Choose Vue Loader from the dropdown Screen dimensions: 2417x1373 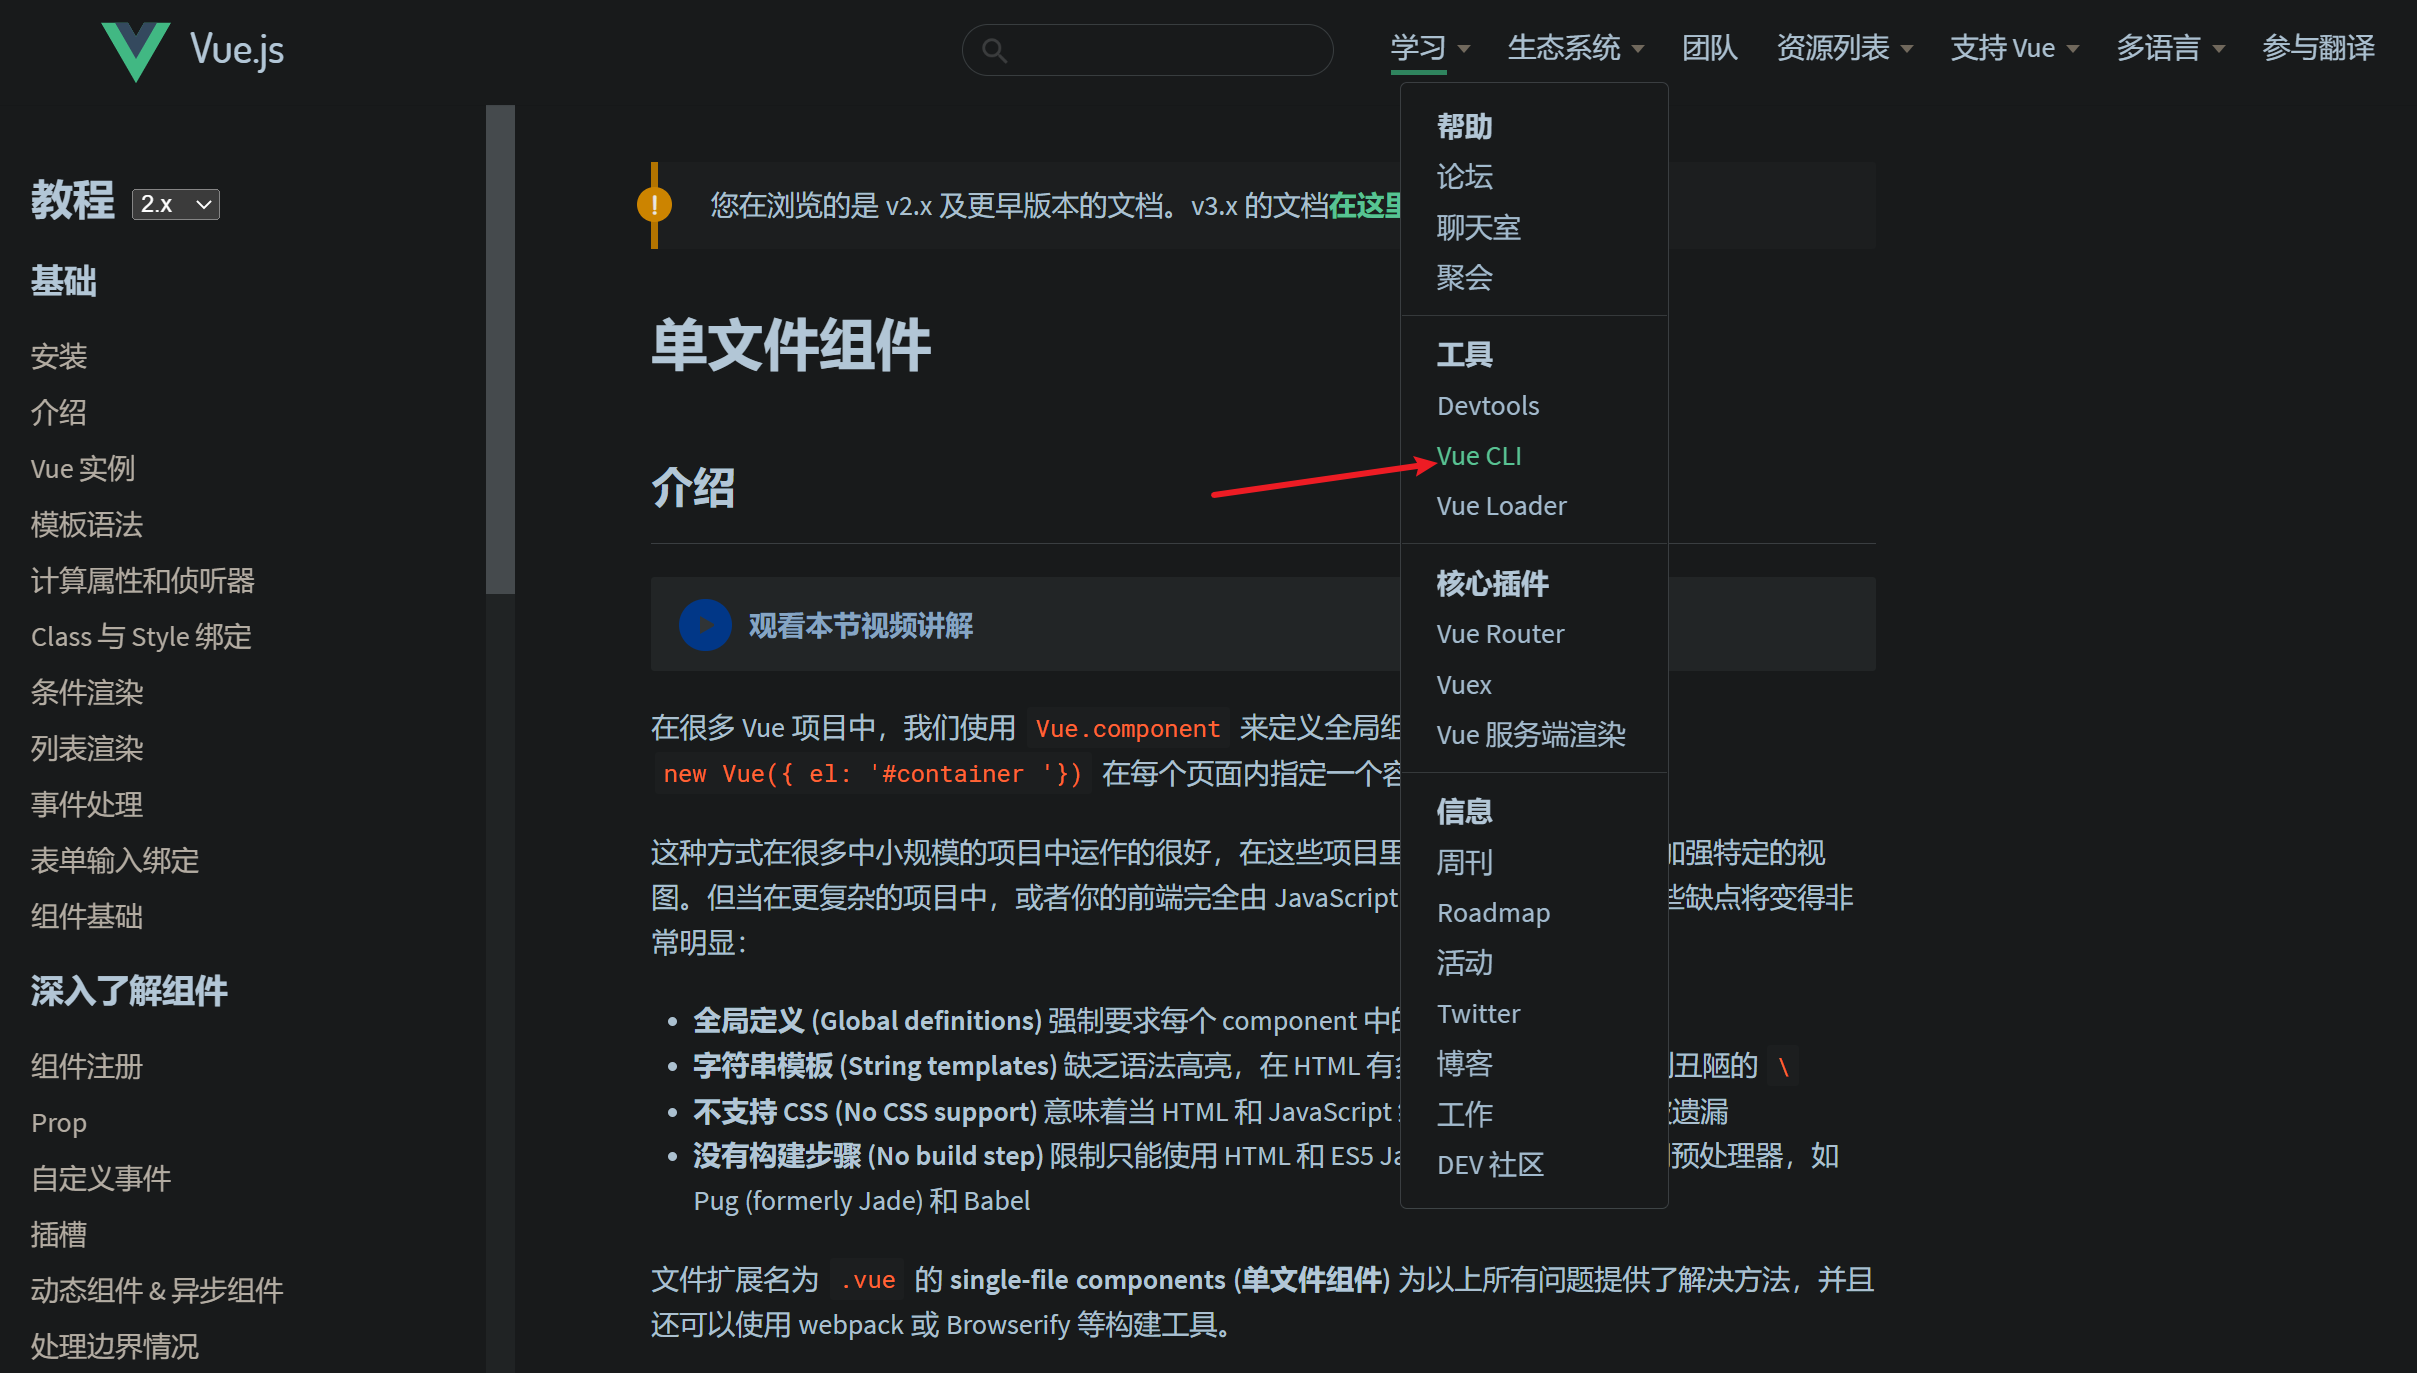[x=1501, y=506]
